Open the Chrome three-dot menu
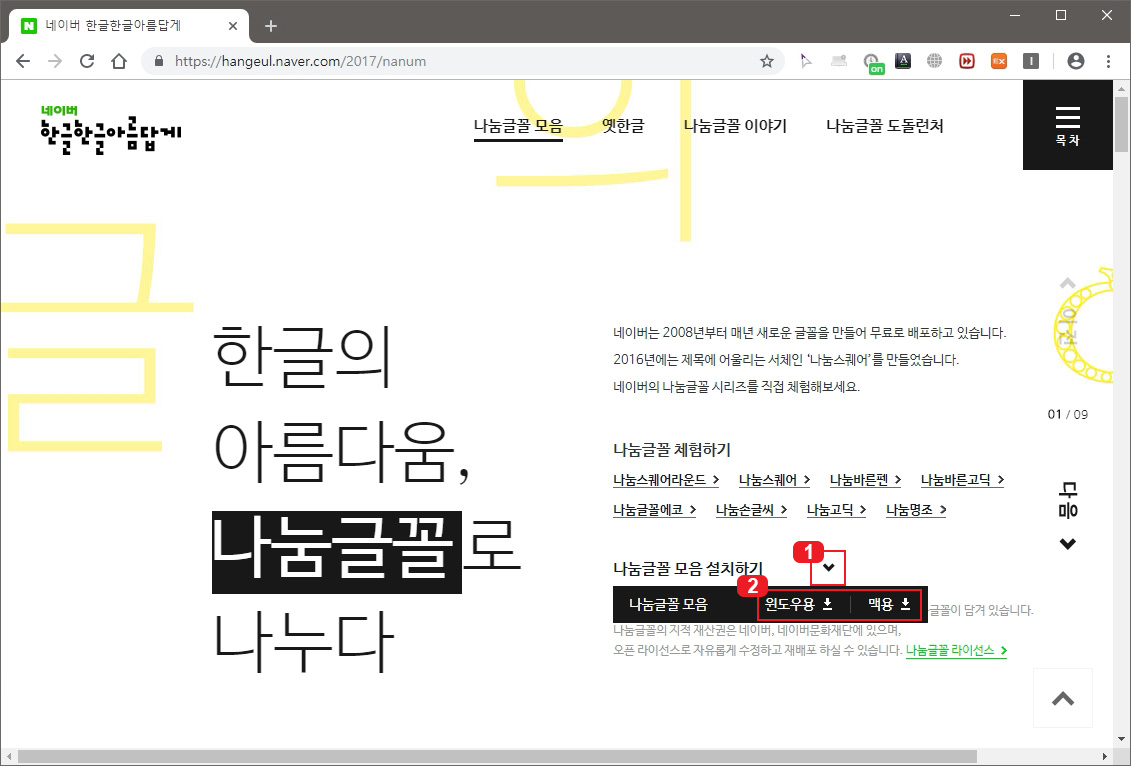 (1109, 61)
